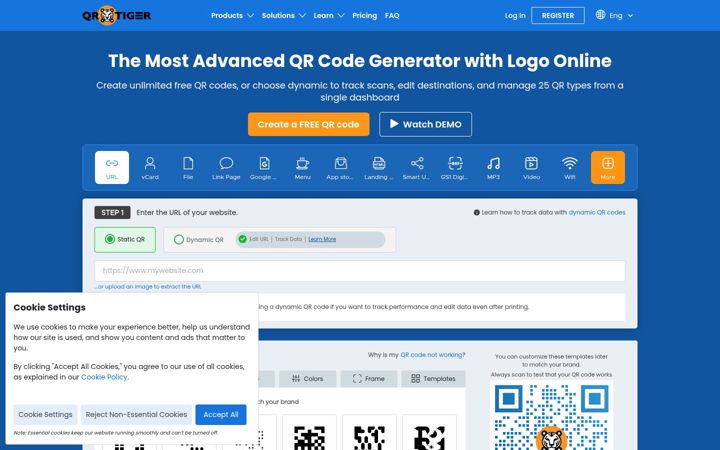
Task: Switch to the Colors tab
Action: pos(307,378)
